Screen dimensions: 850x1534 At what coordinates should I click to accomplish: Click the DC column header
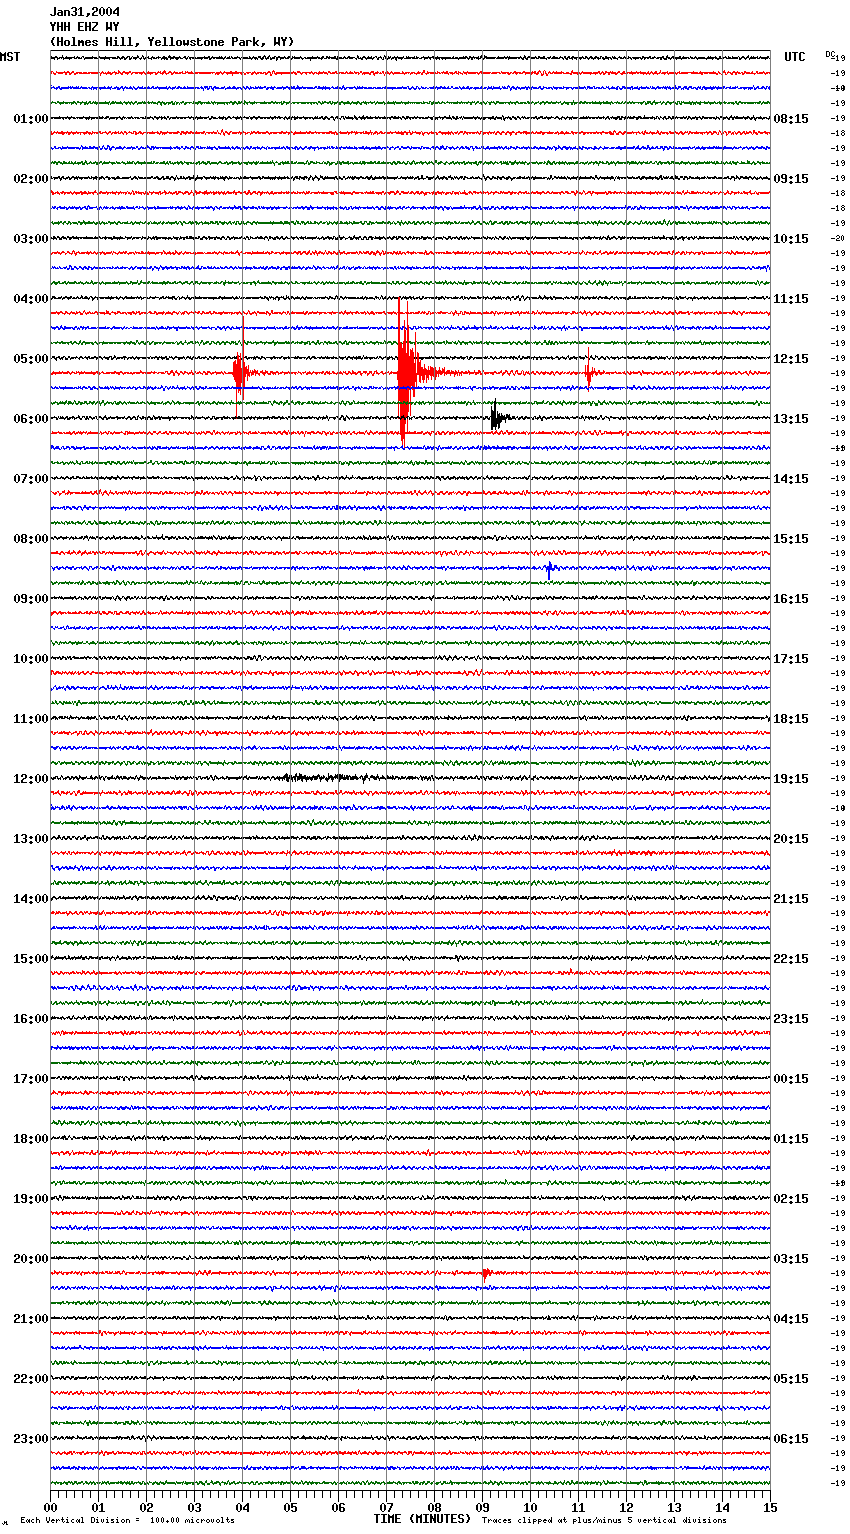(830, 54)
